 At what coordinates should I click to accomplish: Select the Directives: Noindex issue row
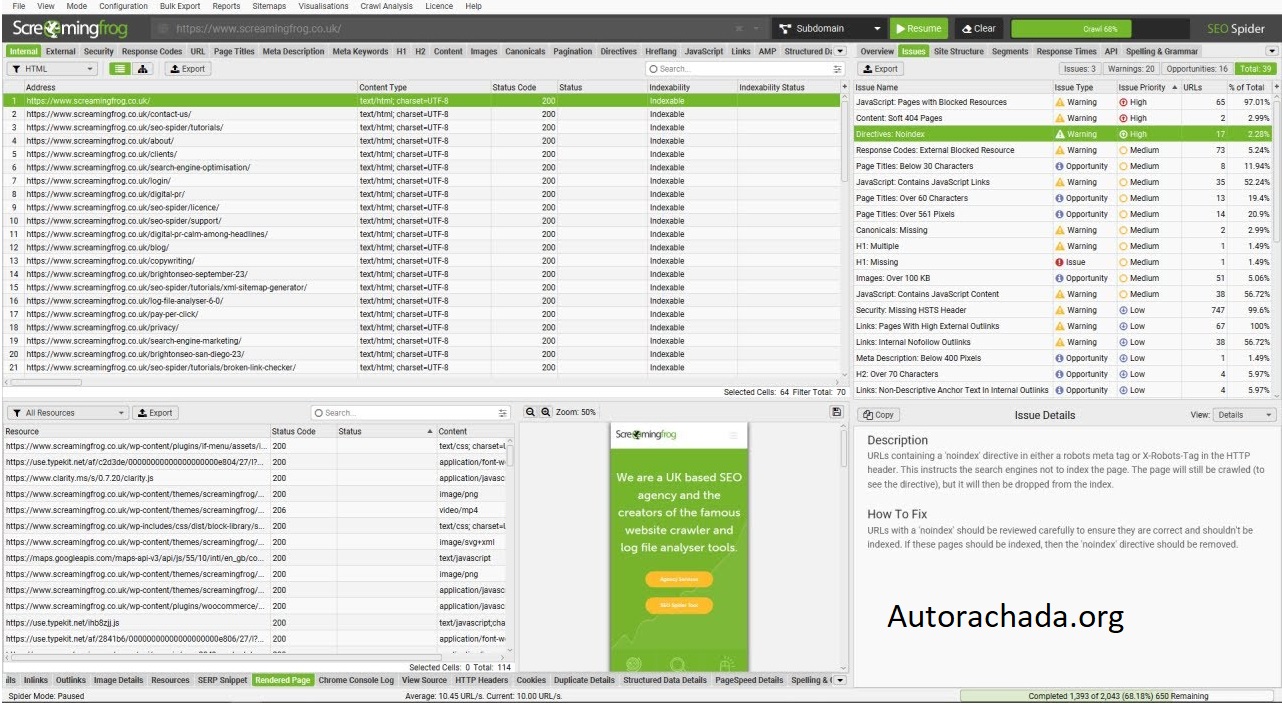(952, 134)
